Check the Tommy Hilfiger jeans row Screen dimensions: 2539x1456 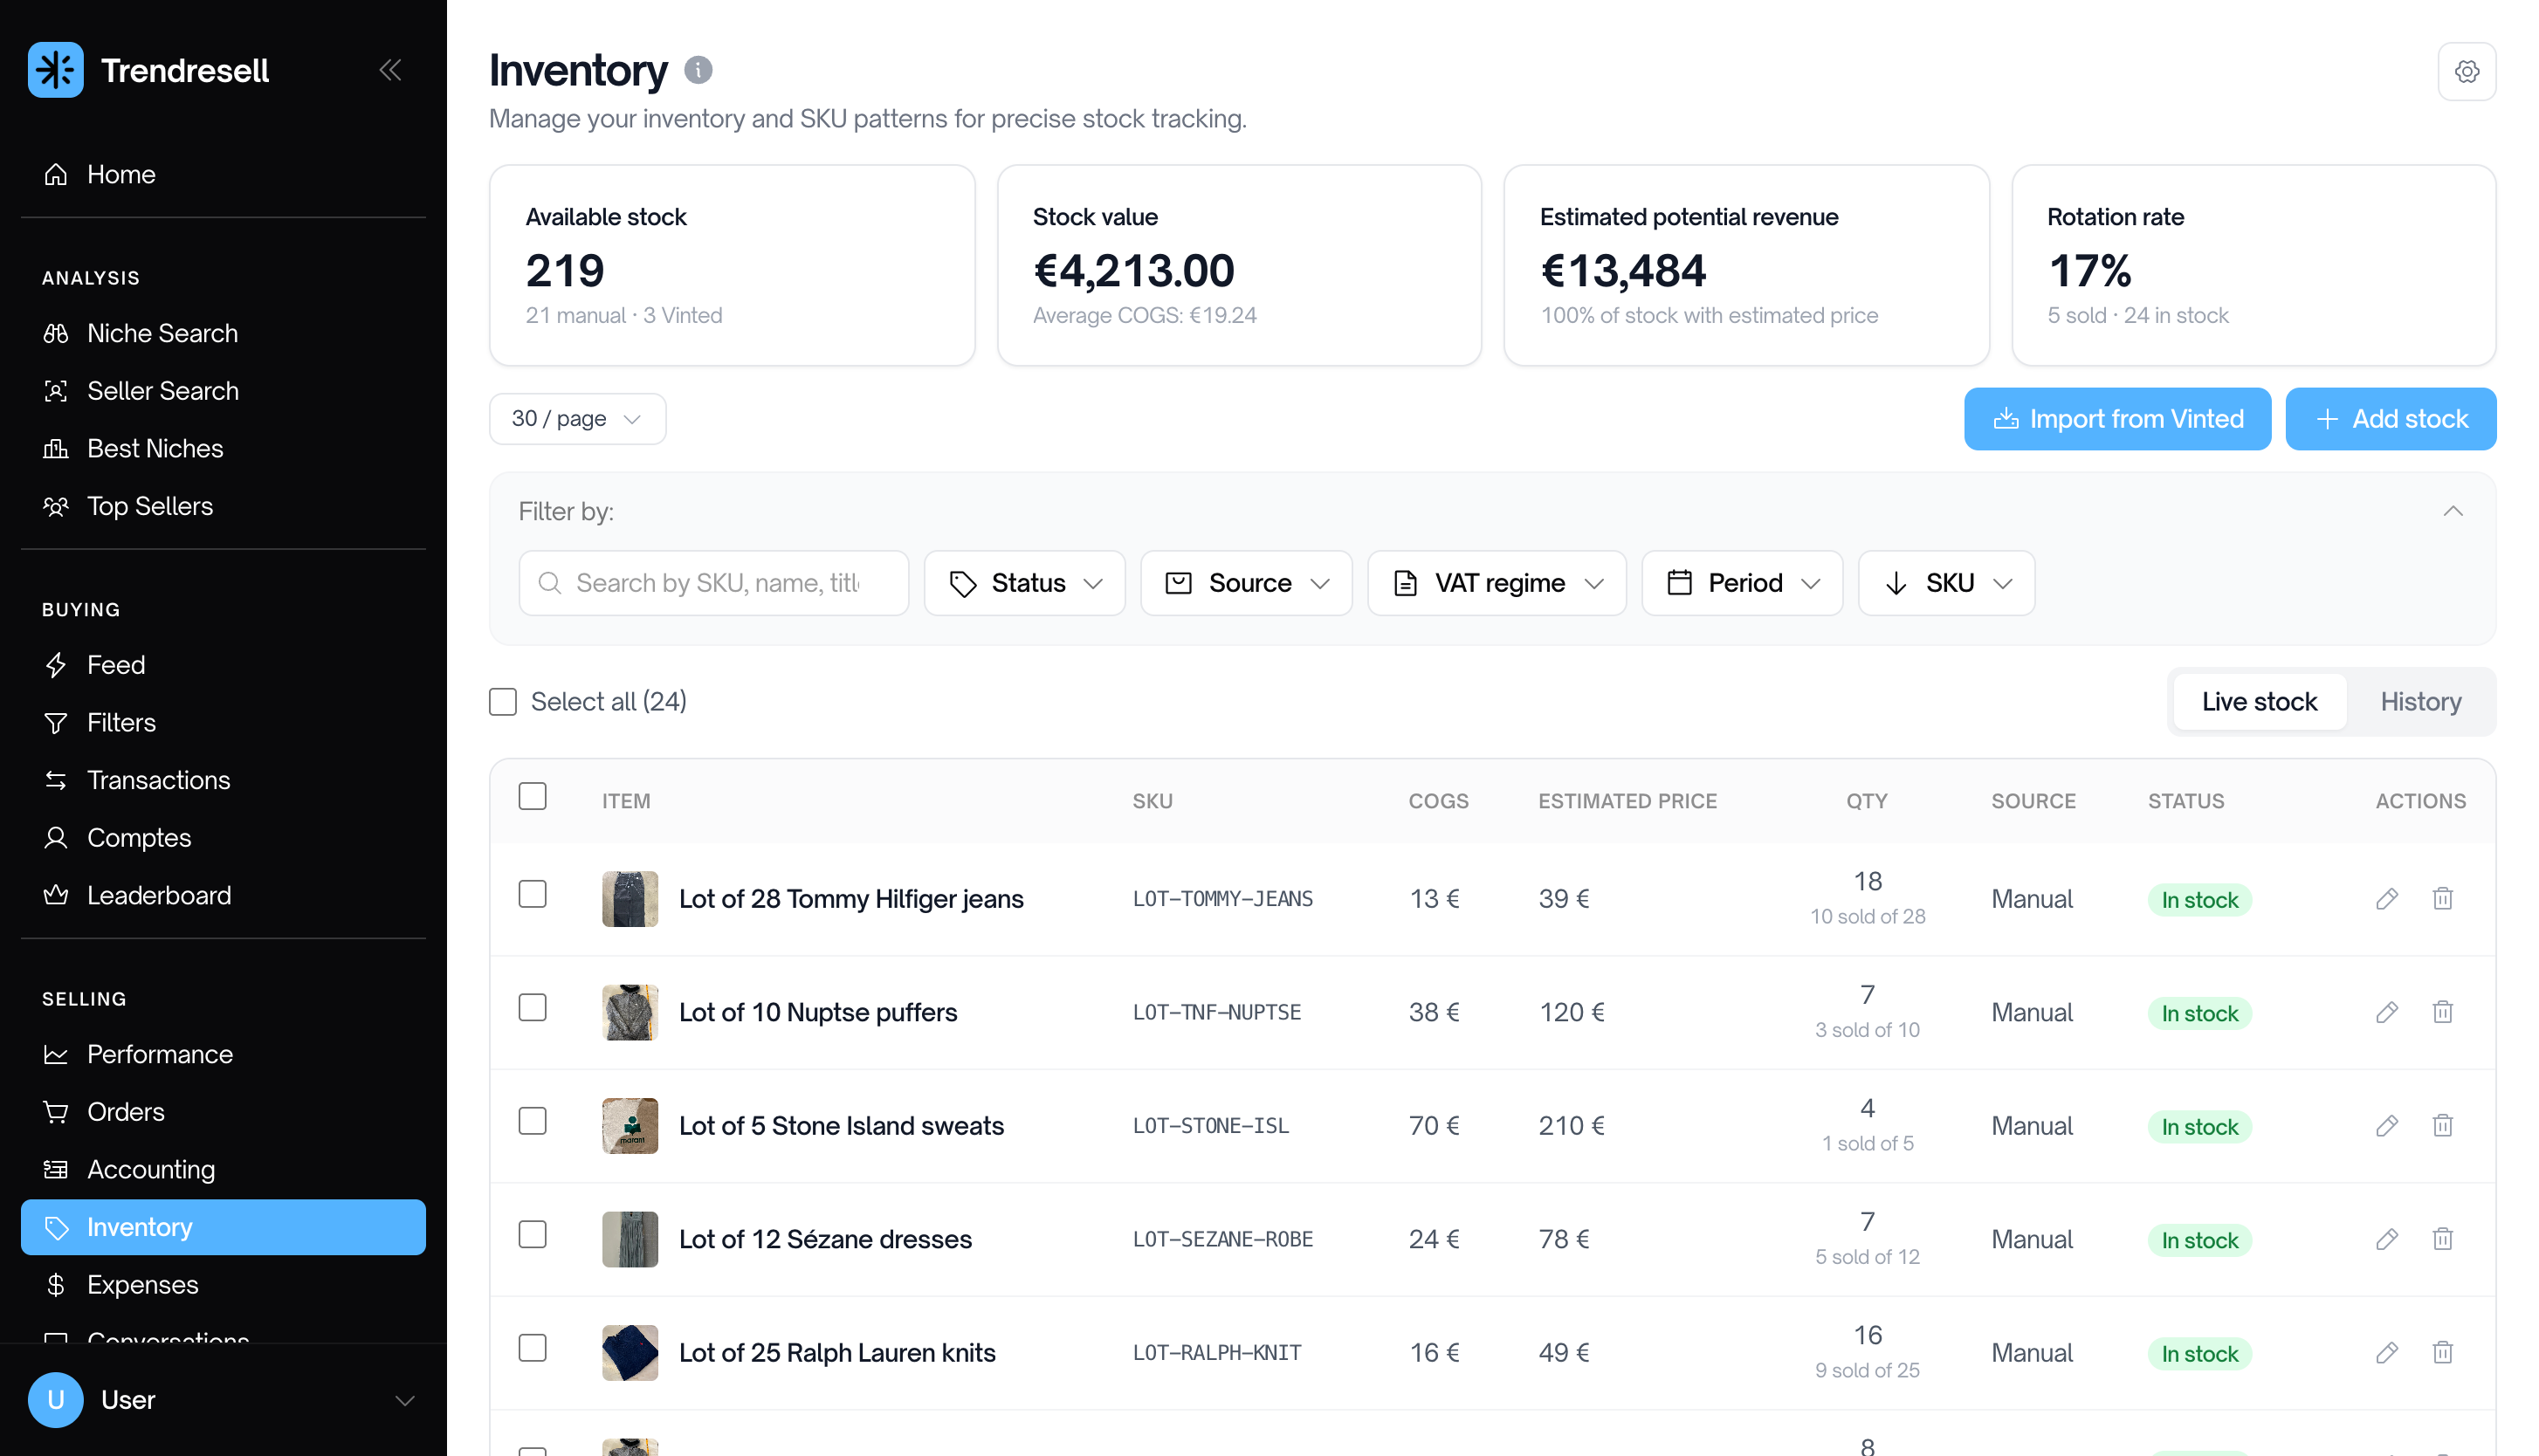532,894
